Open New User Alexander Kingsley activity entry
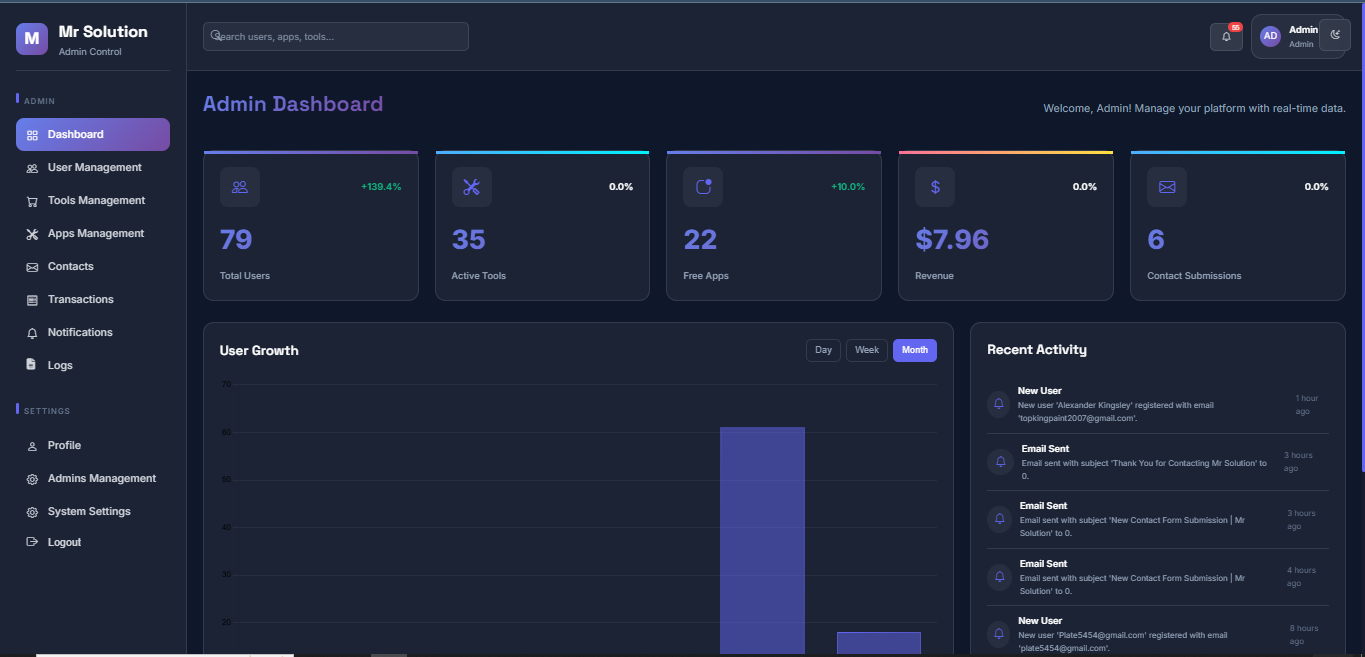This screenshot has width=1365, height=657. tap(1158, 404)
